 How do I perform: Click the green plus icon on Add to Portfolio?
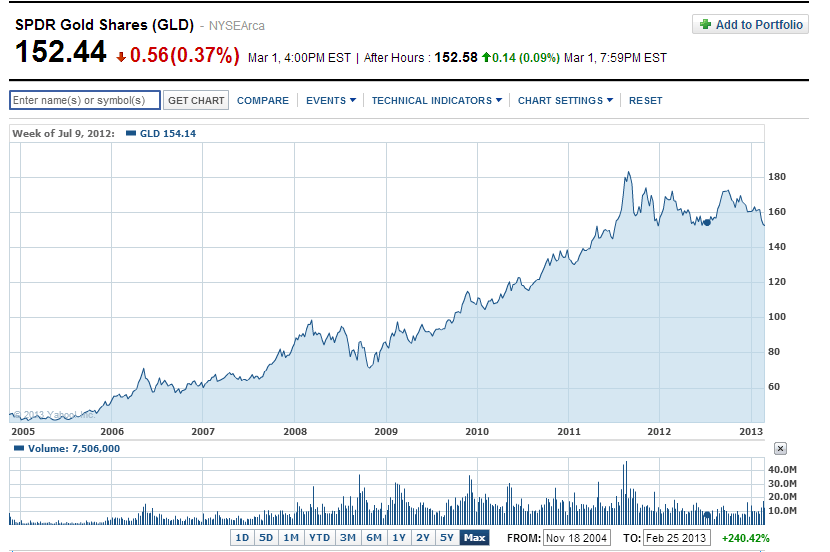tap(705, 24)
